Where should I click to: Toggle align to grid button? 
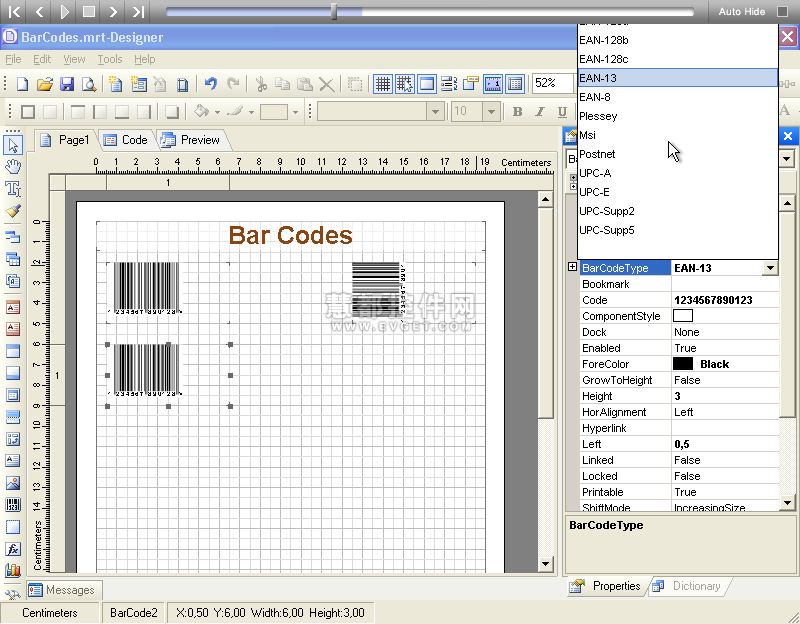(405, 84)
